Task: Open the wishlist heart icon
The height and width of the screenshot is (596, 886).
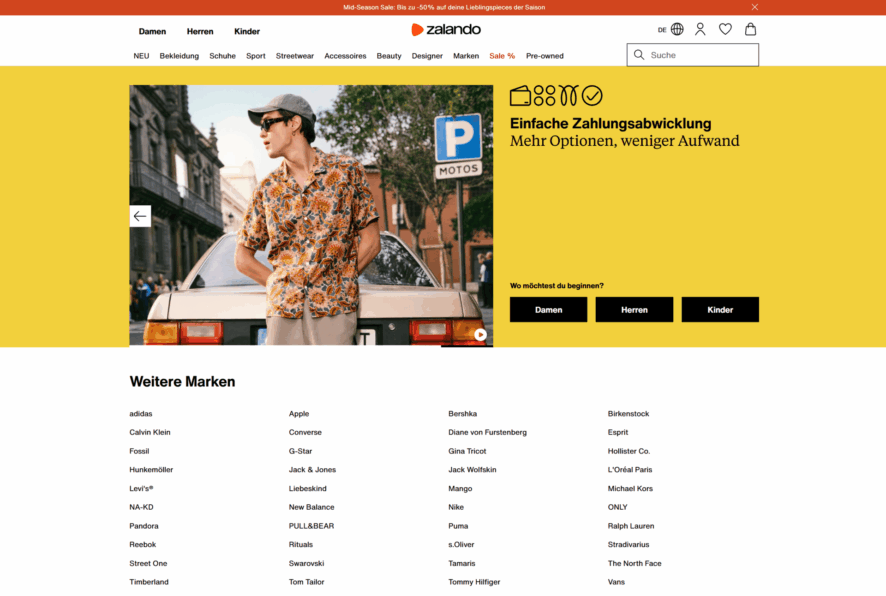Action: pyautogui.click(x=725, y=29)
